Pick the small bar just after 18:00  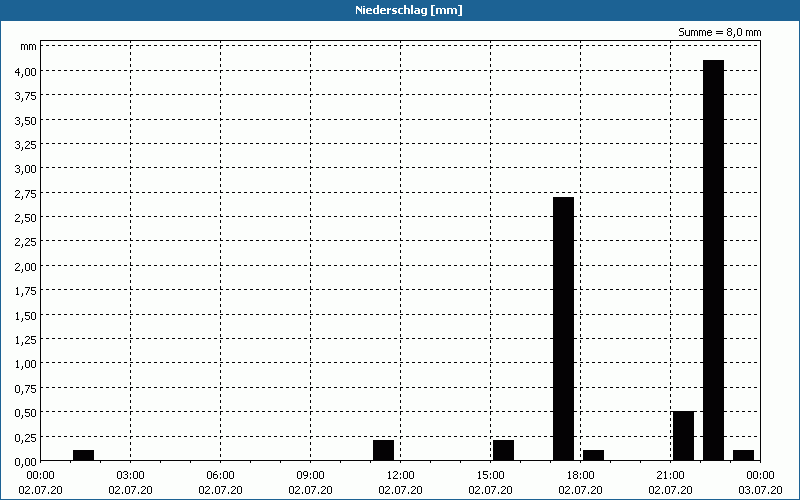click(593, 455)
